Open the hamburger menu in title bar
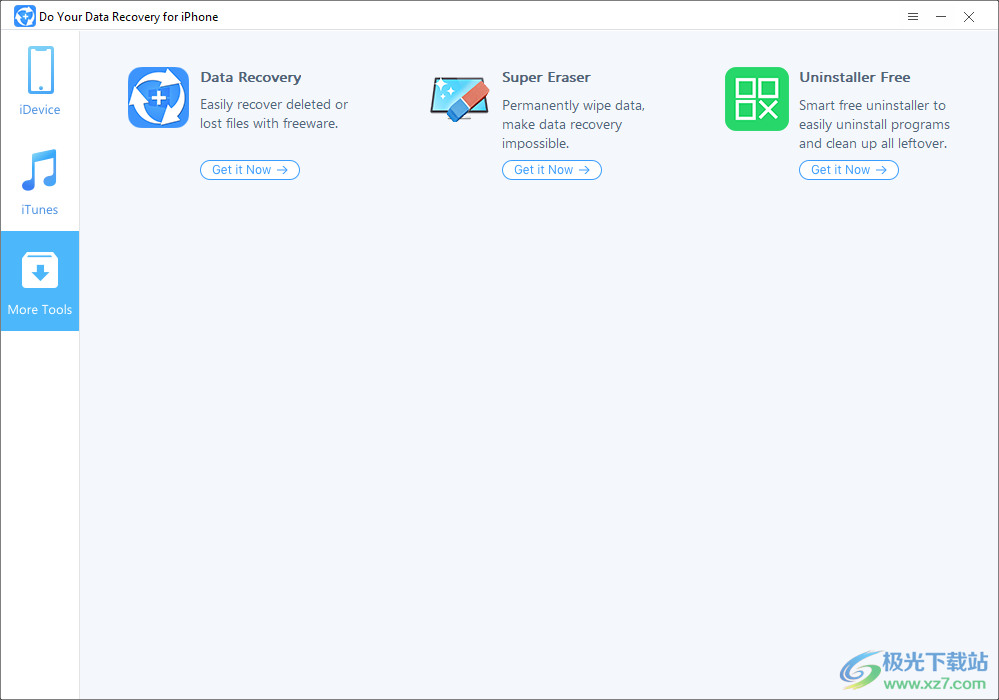Image resolution: width=999 pixels, height=700 pixels. [x=913, y=17]
